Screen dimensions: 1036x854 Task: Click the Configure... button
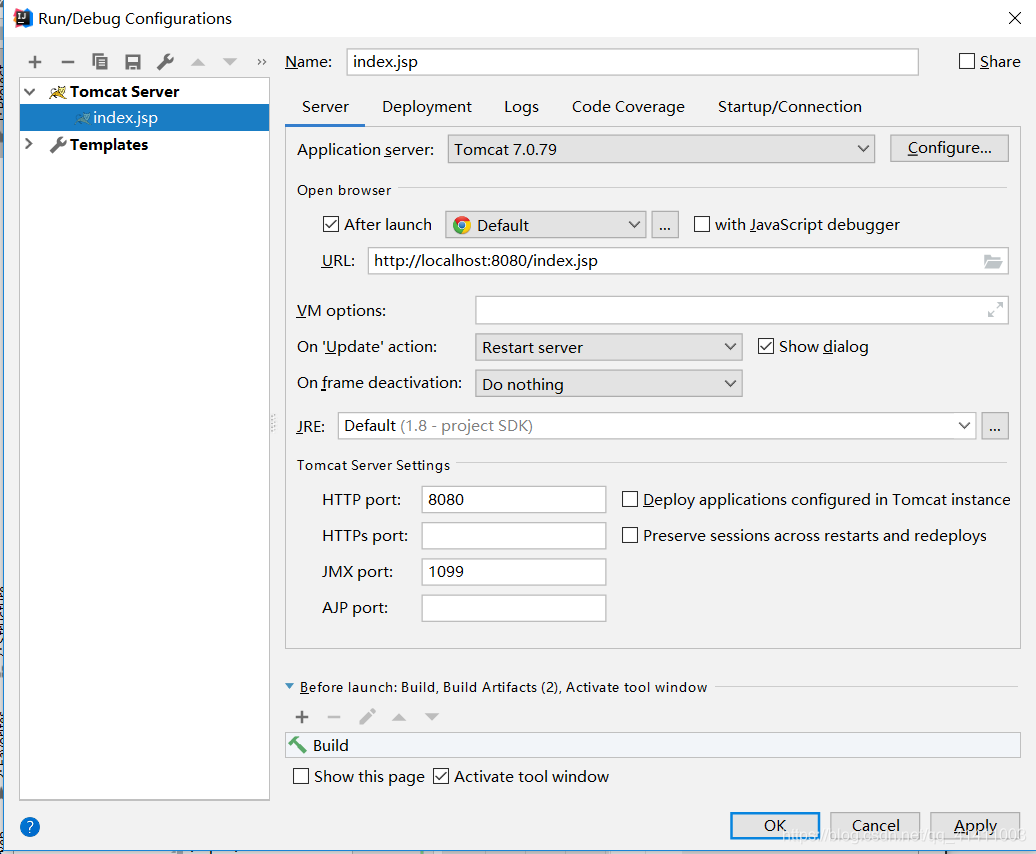pyautogui.click(x=949, y=148)
